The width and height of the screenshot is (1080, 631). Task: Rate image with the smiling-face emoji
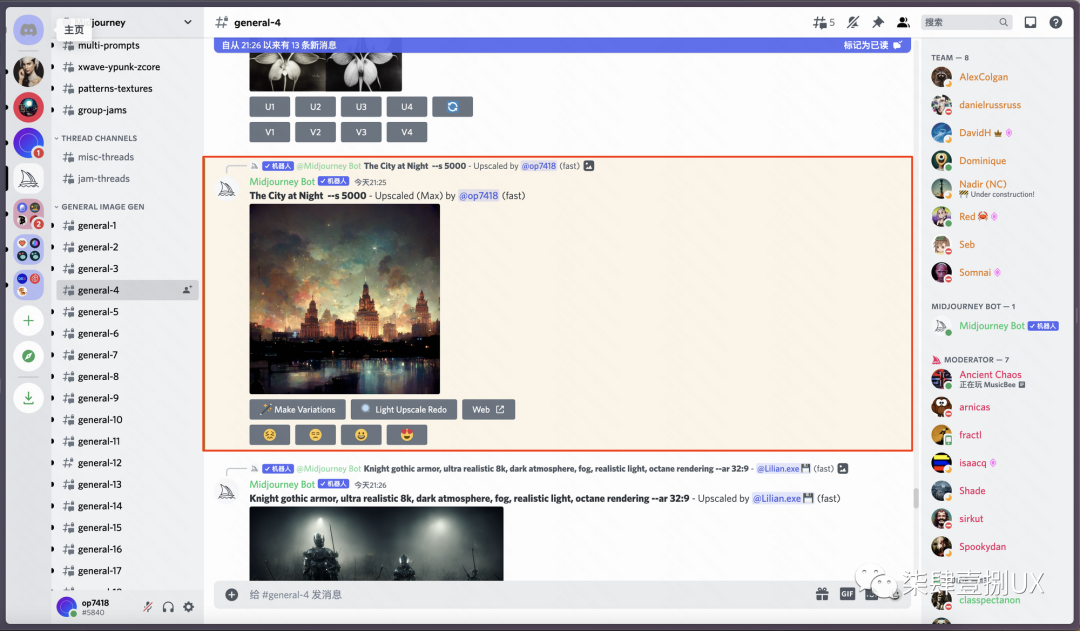point(361,435)
